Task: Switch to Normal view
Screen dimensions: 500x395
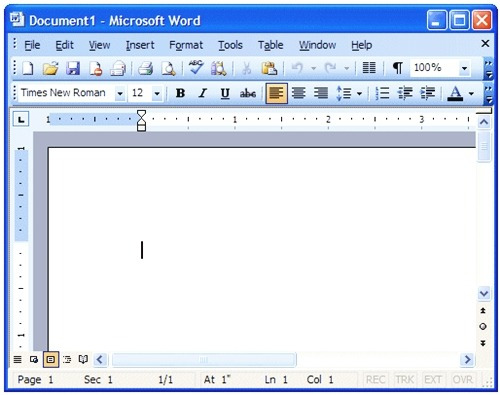Action: 17,359
